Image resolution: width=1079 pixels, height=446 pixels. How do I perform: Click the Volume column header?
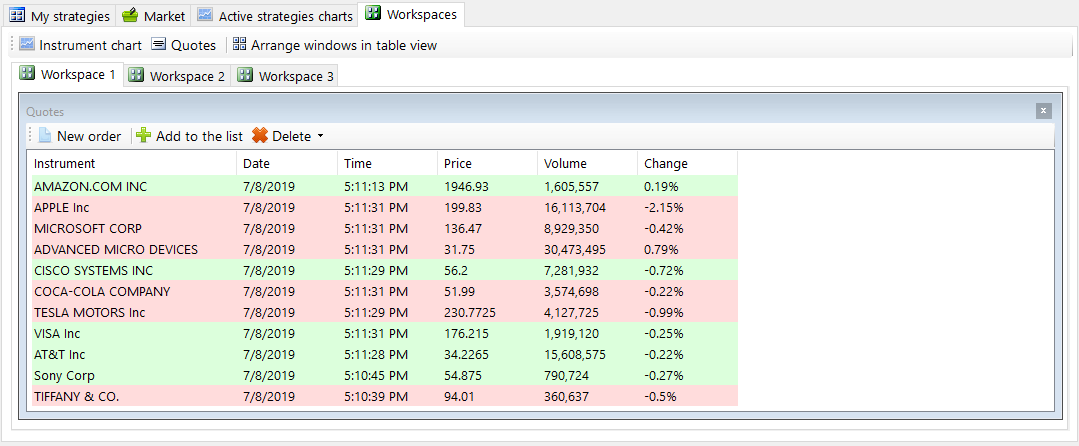(x=565, y=163)
